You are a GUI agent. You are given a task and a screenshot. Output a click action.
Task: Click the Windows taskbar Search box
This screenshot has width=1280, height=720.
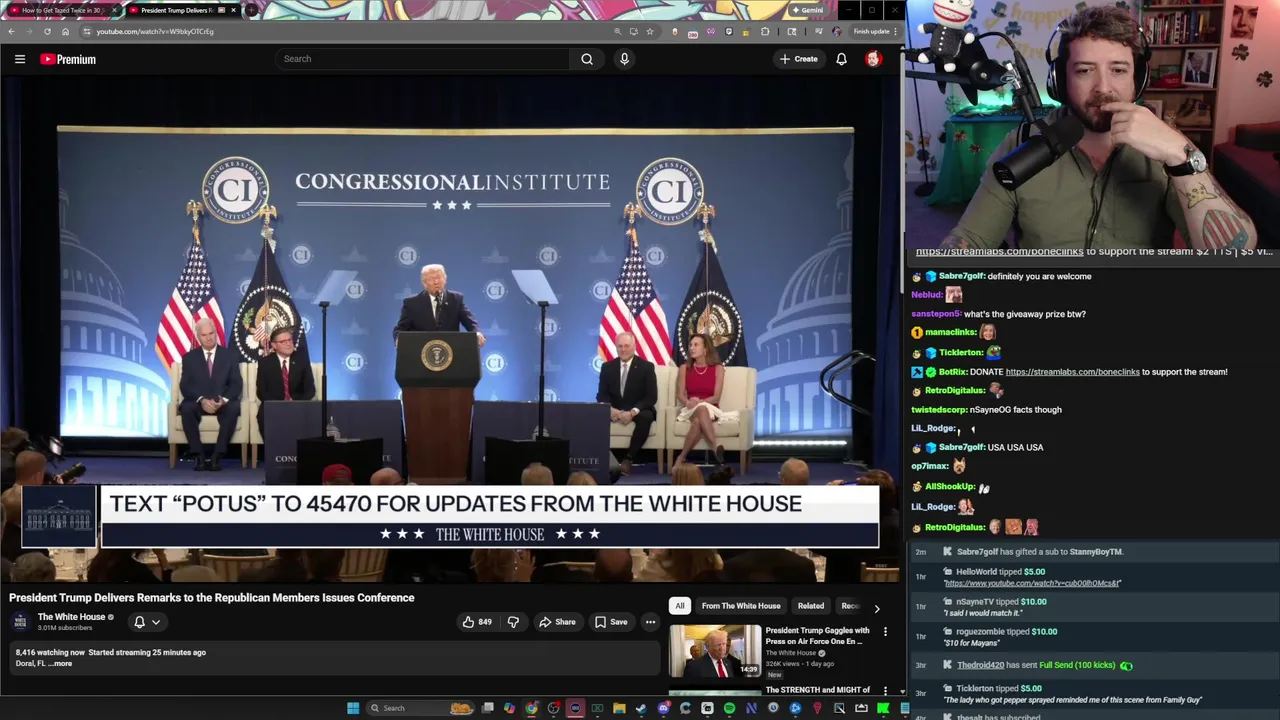(x=420, y=708)
